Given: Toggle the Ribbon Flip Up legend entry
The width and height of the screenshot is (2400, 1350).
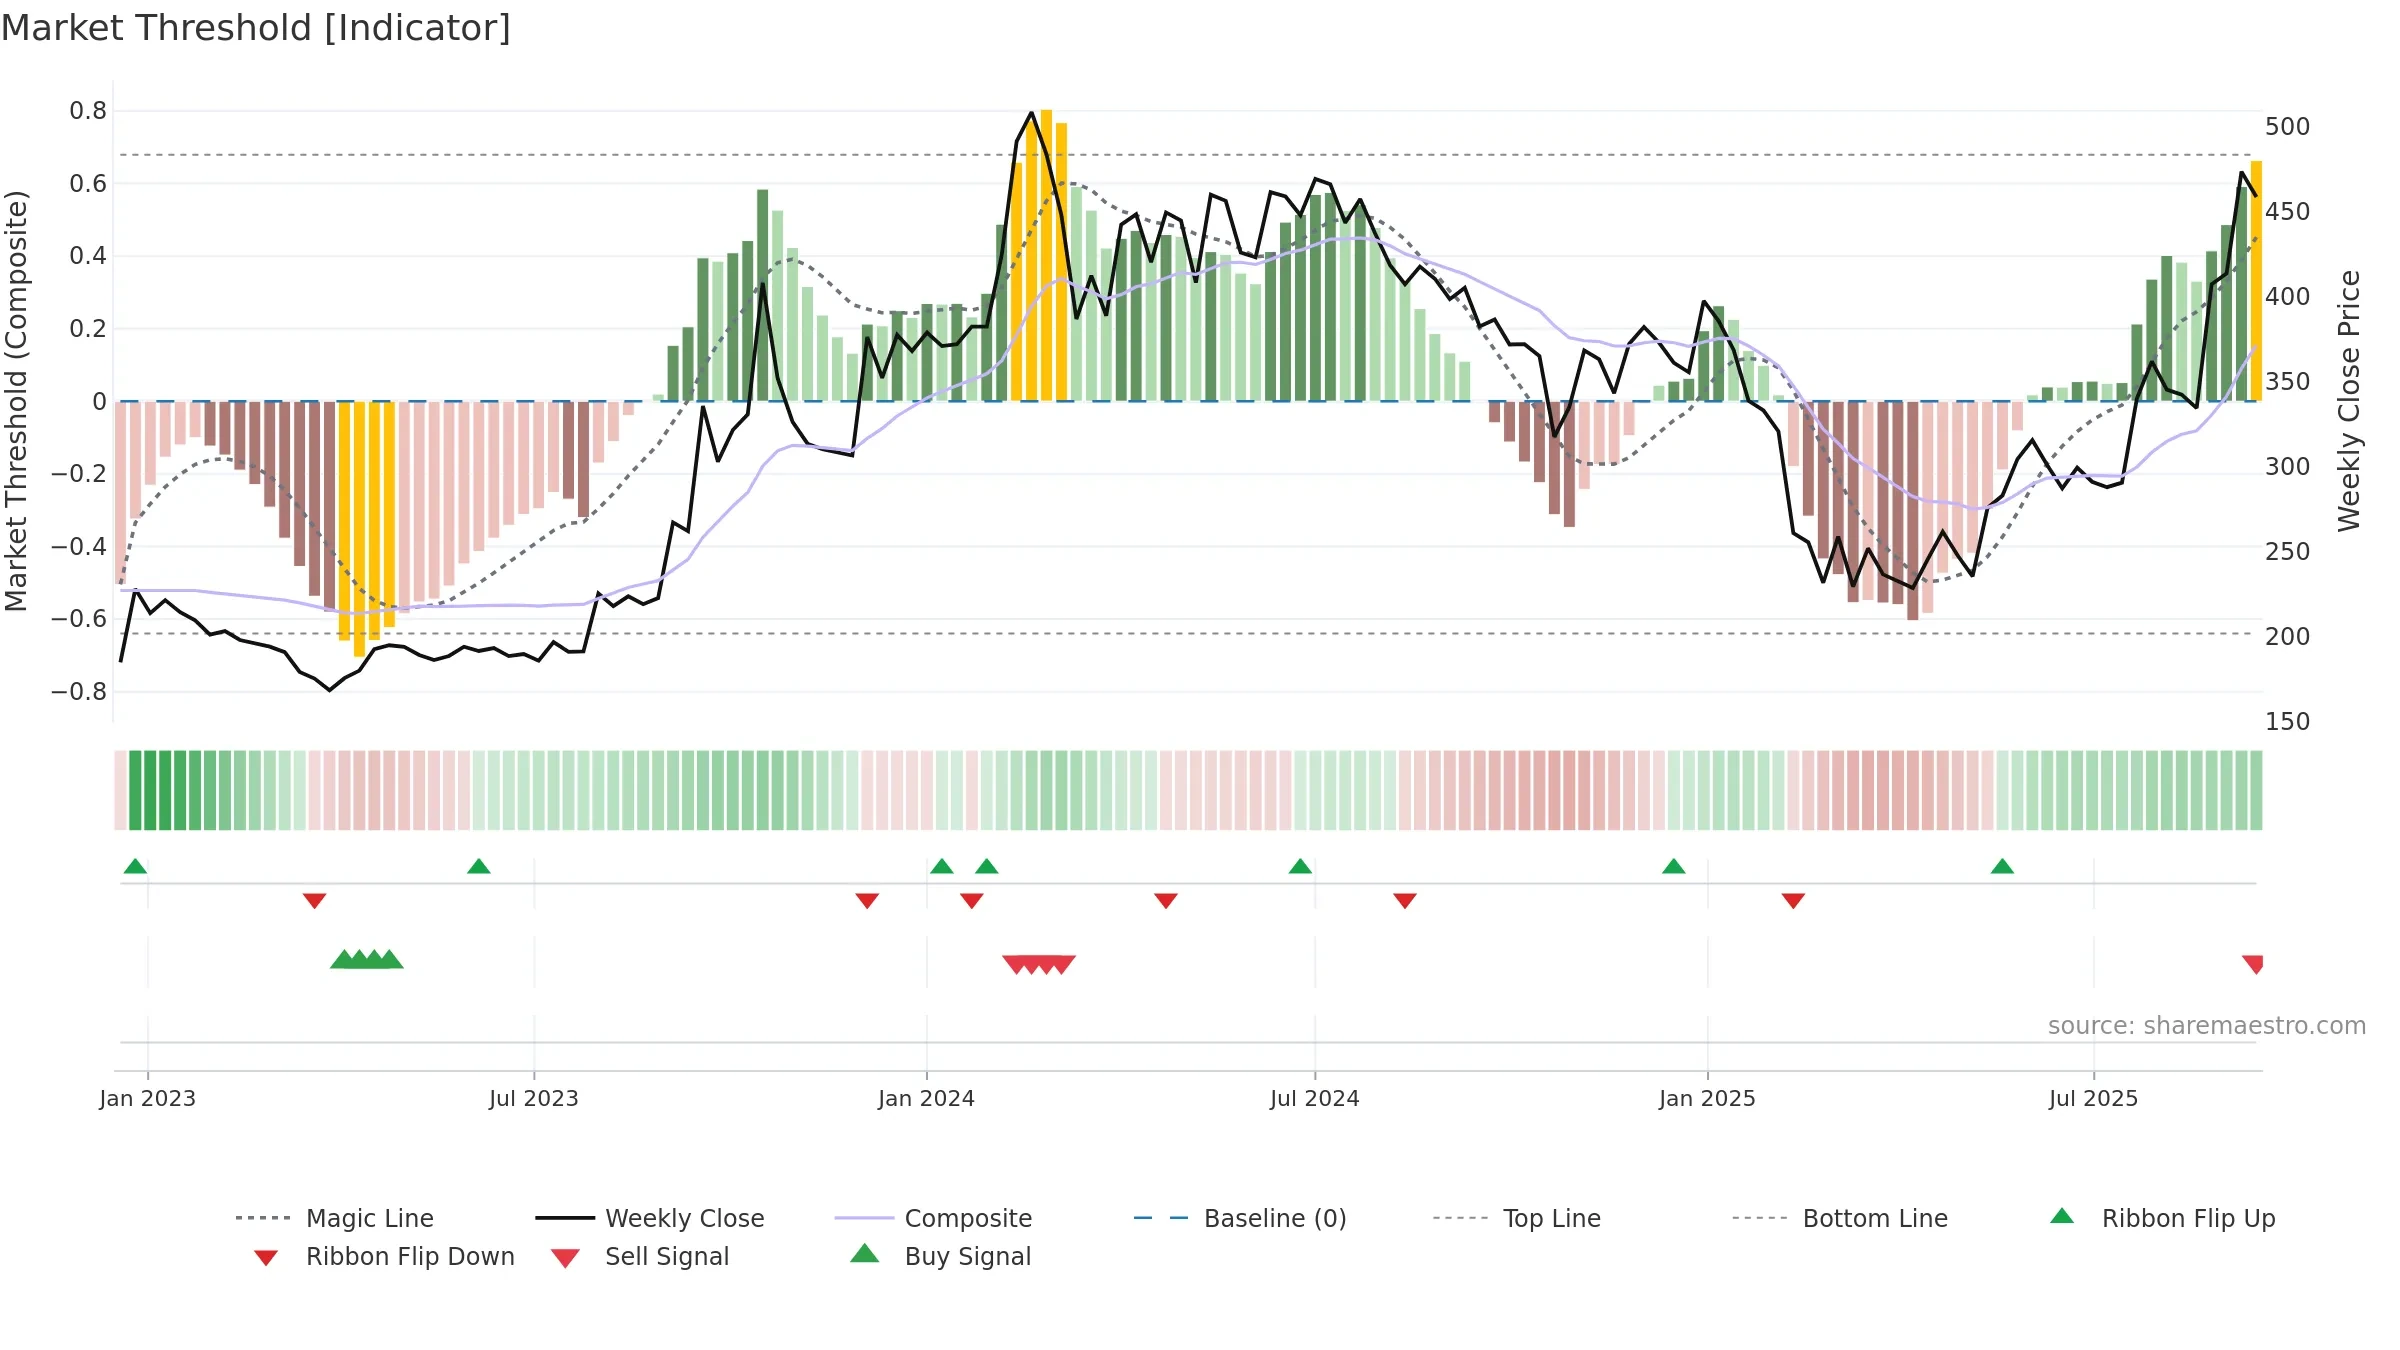Looking at the screenshot, I should pyautogui.click(x=2162, y=1218).
